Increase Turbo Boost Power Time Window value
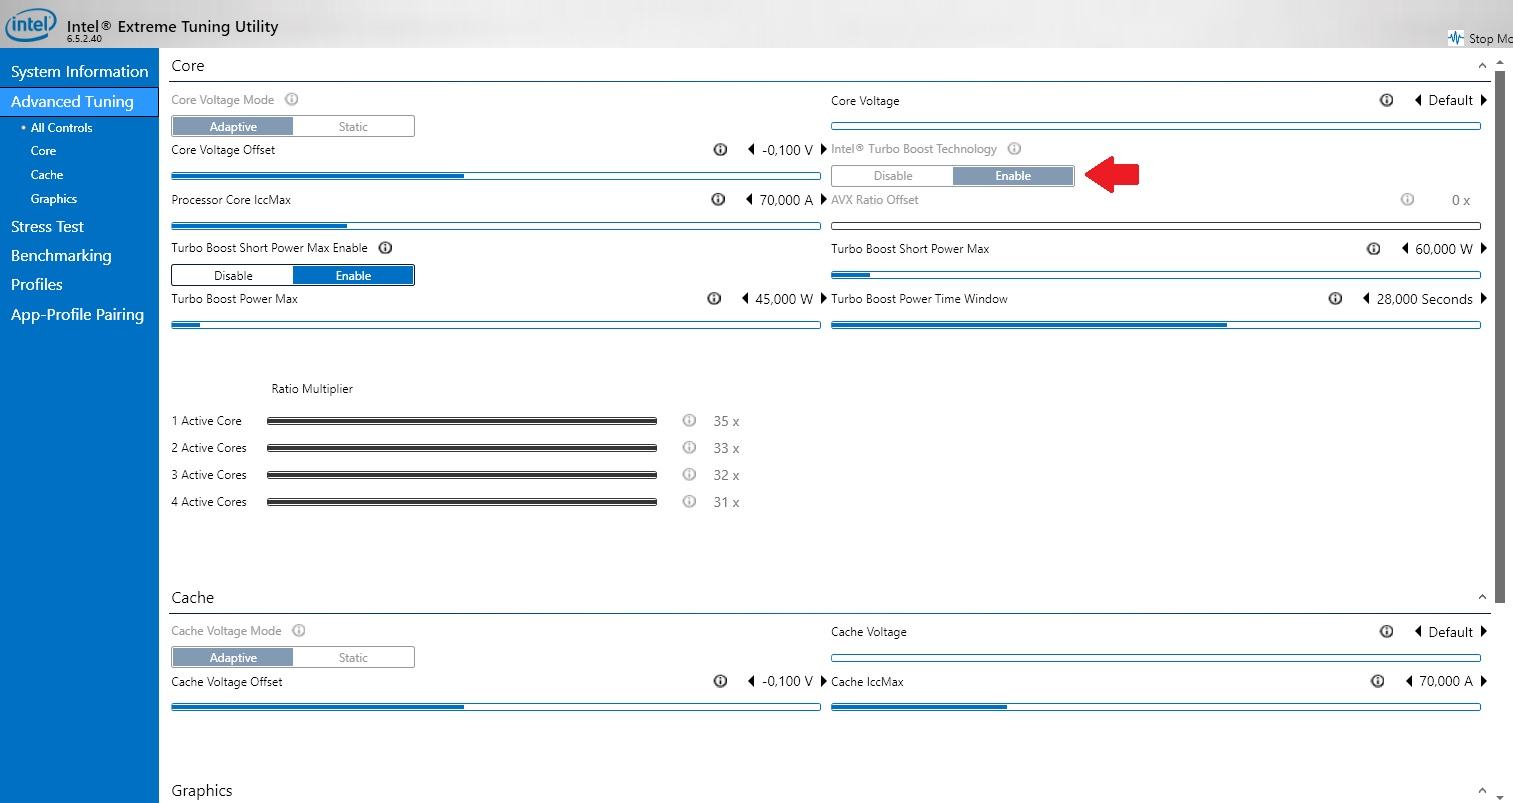Image resolution: width=1513 pixels, height=803 pixels. (1484, 299)
